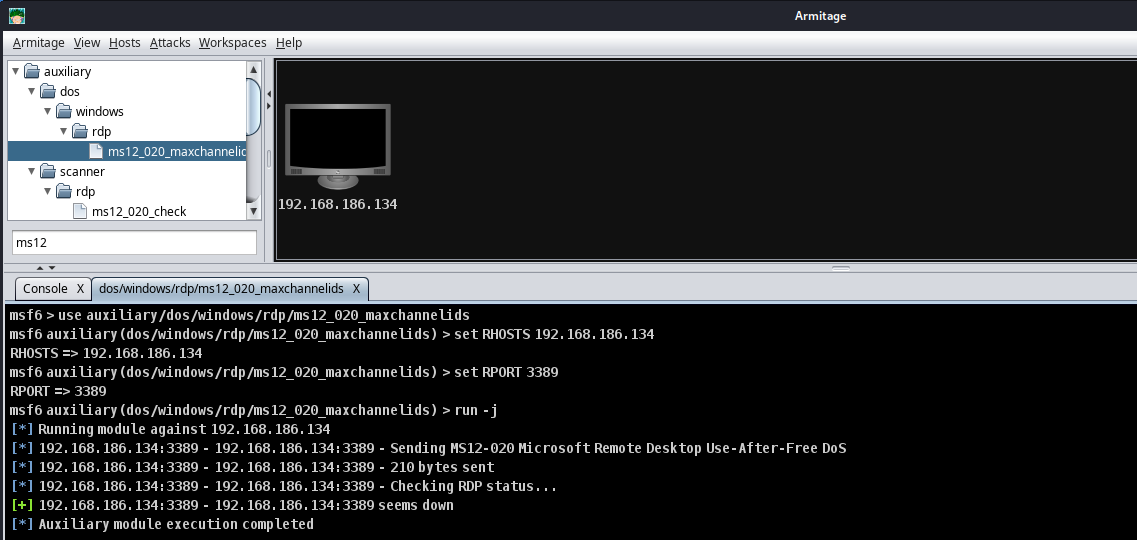1137x540 pixels.
Task: Click the ms12_020_maxchannelids module file icon
Action: pyautogui.click(x=96, y=151)
